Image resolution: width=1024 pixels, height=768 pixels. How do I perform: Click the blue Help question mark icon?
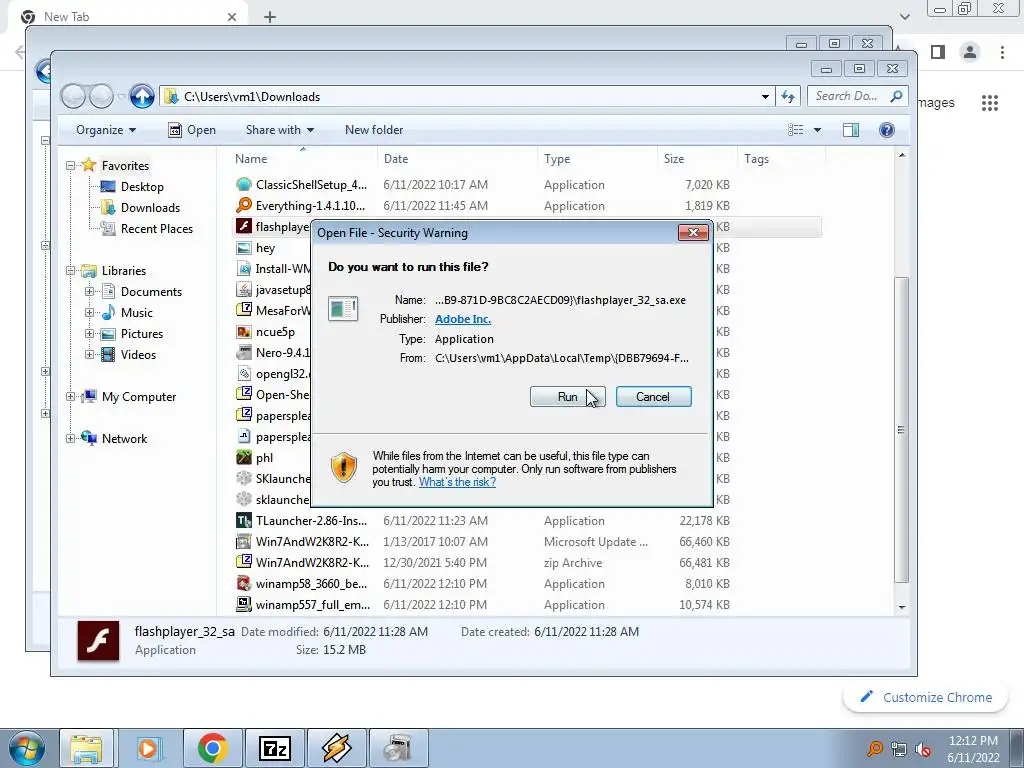click(886, 130)
